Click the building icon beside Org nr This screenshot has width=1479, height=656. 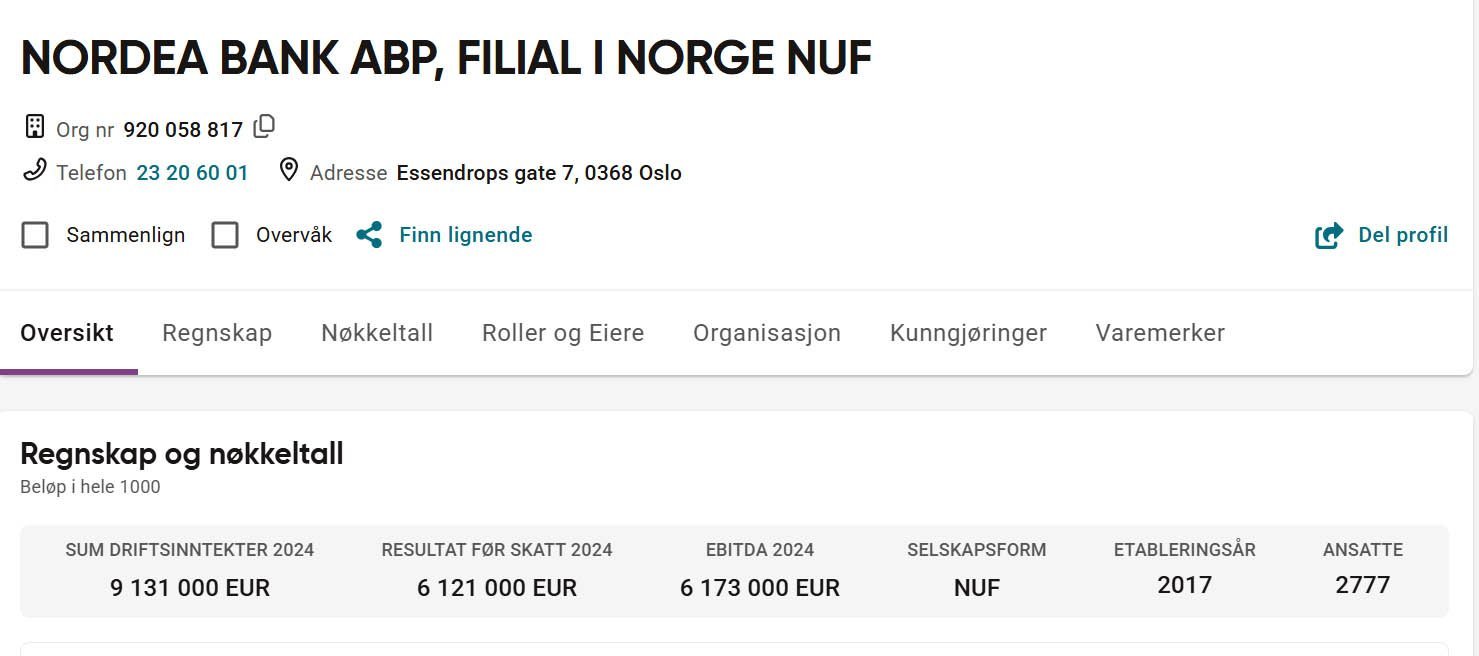click(x=35, y=127)
